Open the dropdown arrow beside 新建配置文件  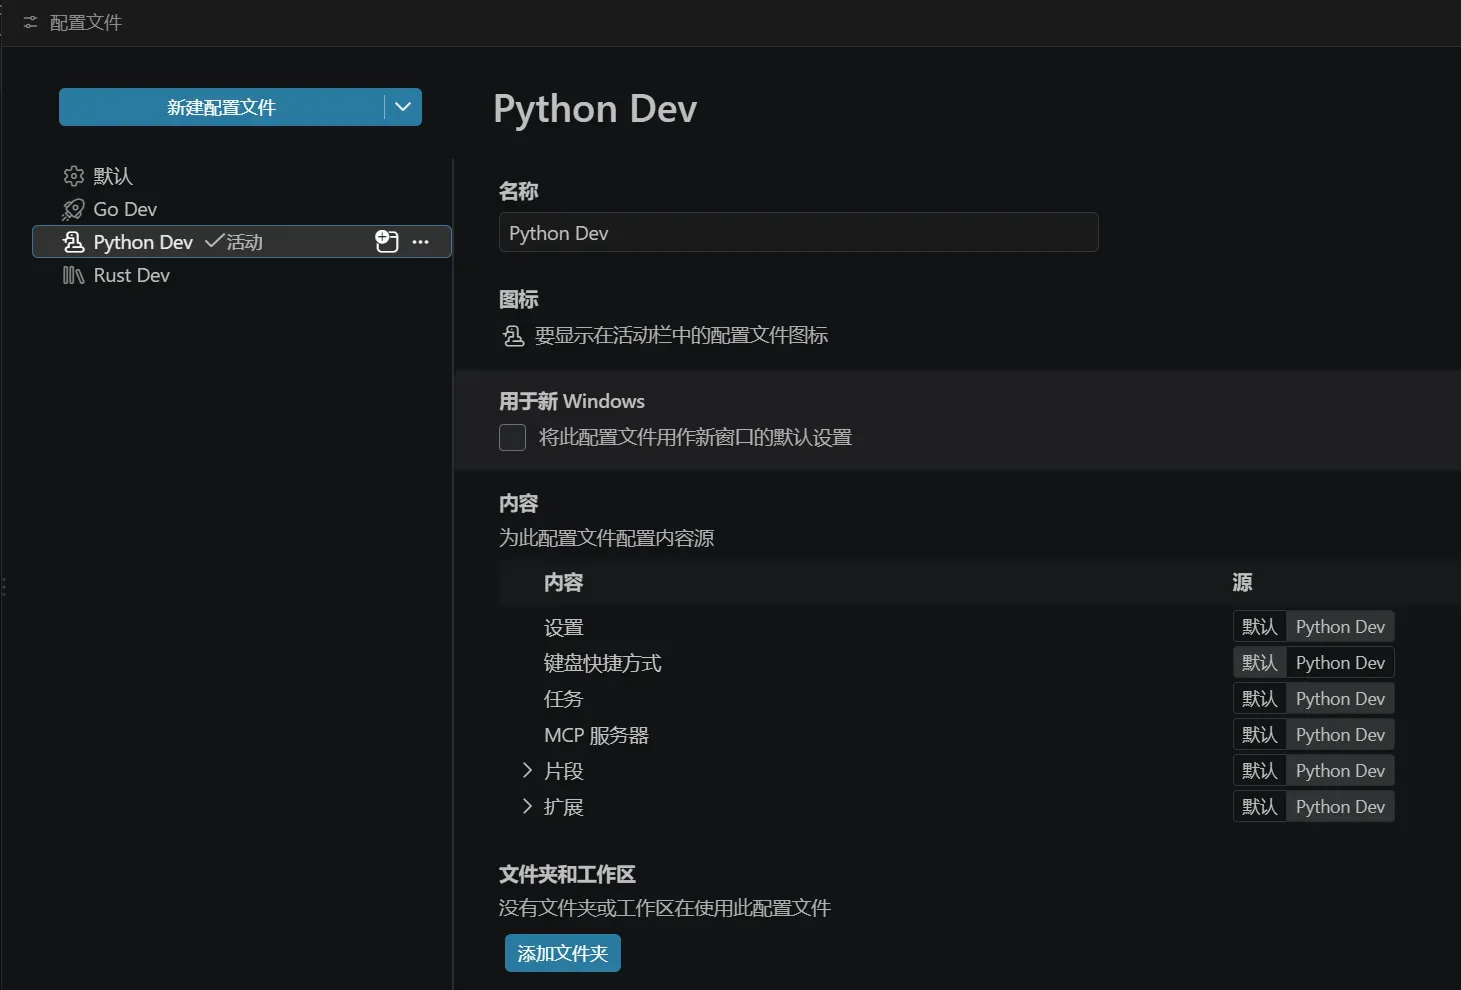click(403, 107)
